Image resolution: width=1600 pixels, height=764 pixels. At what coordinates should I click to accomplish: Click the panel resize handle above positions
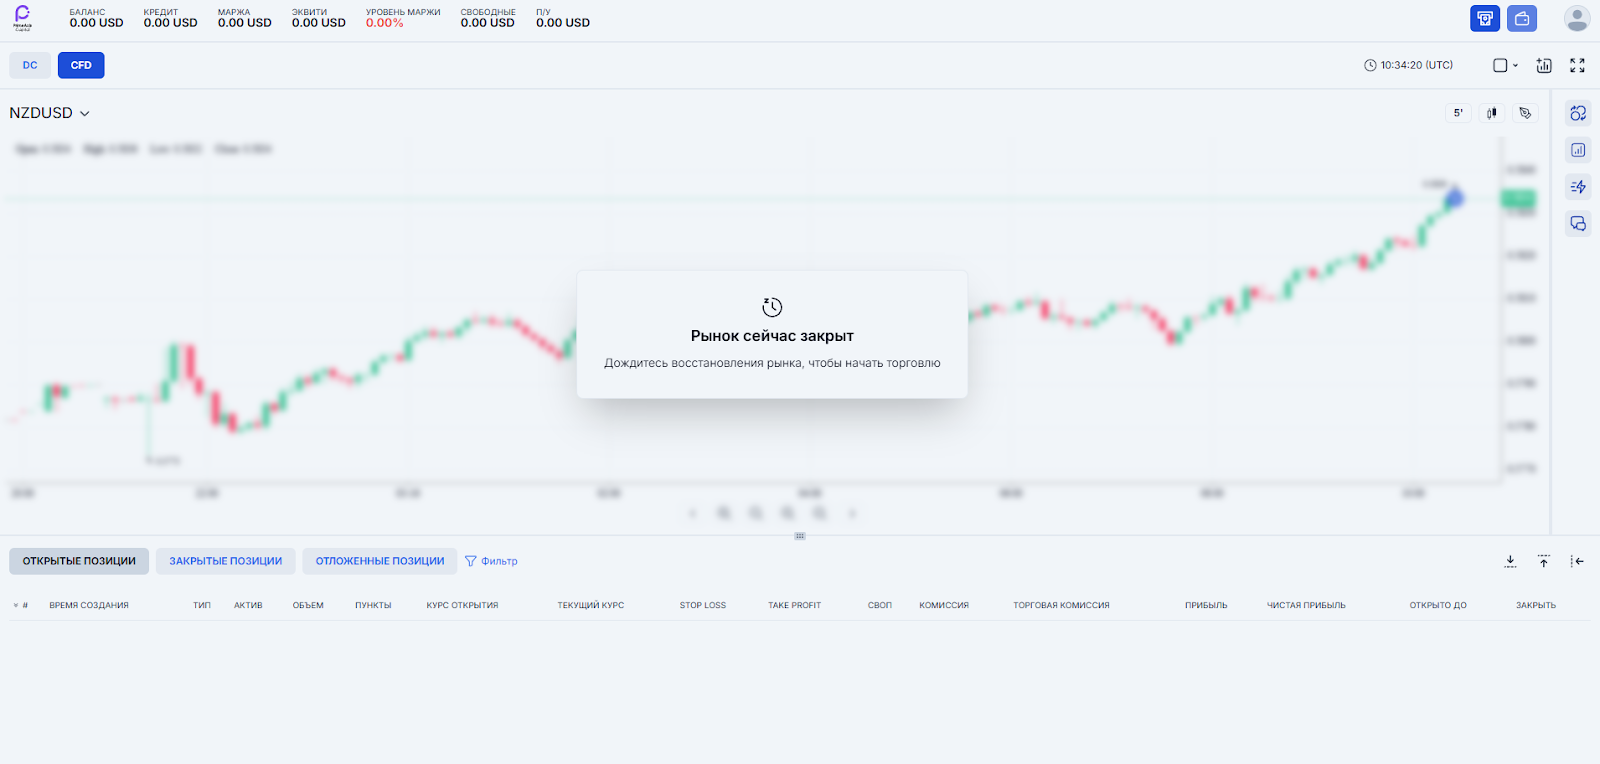[x=800, y=536]
